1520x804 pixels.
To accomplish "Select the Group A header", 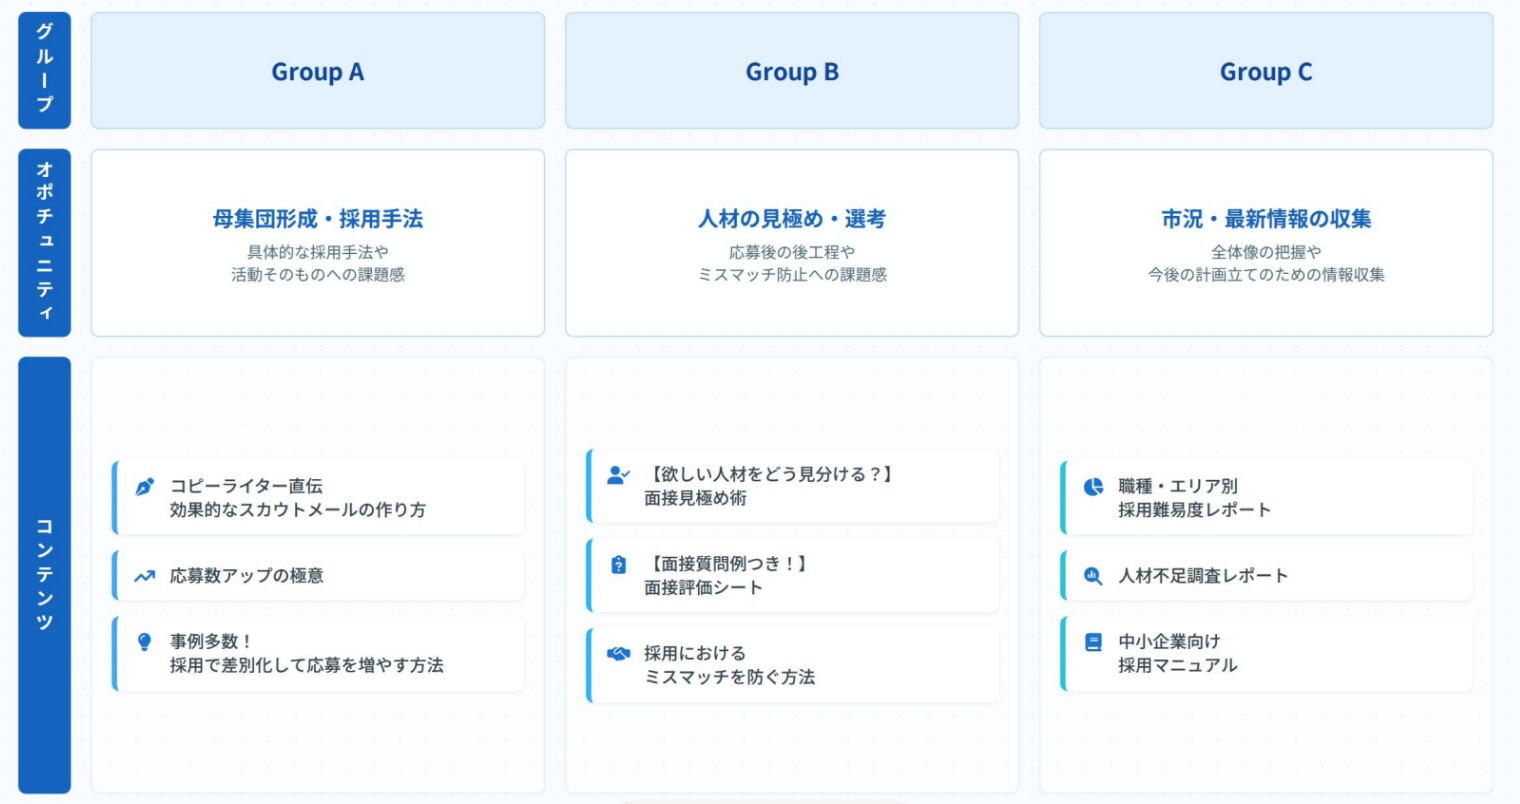I will tap(318, 72).
